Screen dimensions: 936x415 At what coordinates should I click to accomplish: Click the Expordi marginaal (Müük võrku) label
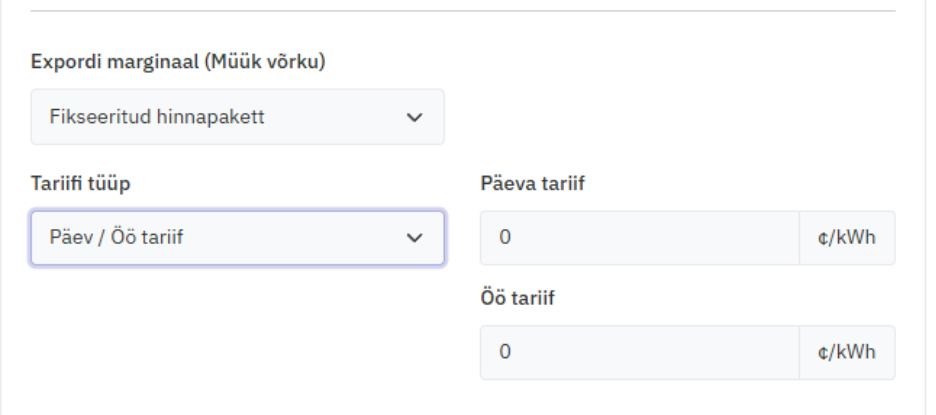(x=181, y=62)
